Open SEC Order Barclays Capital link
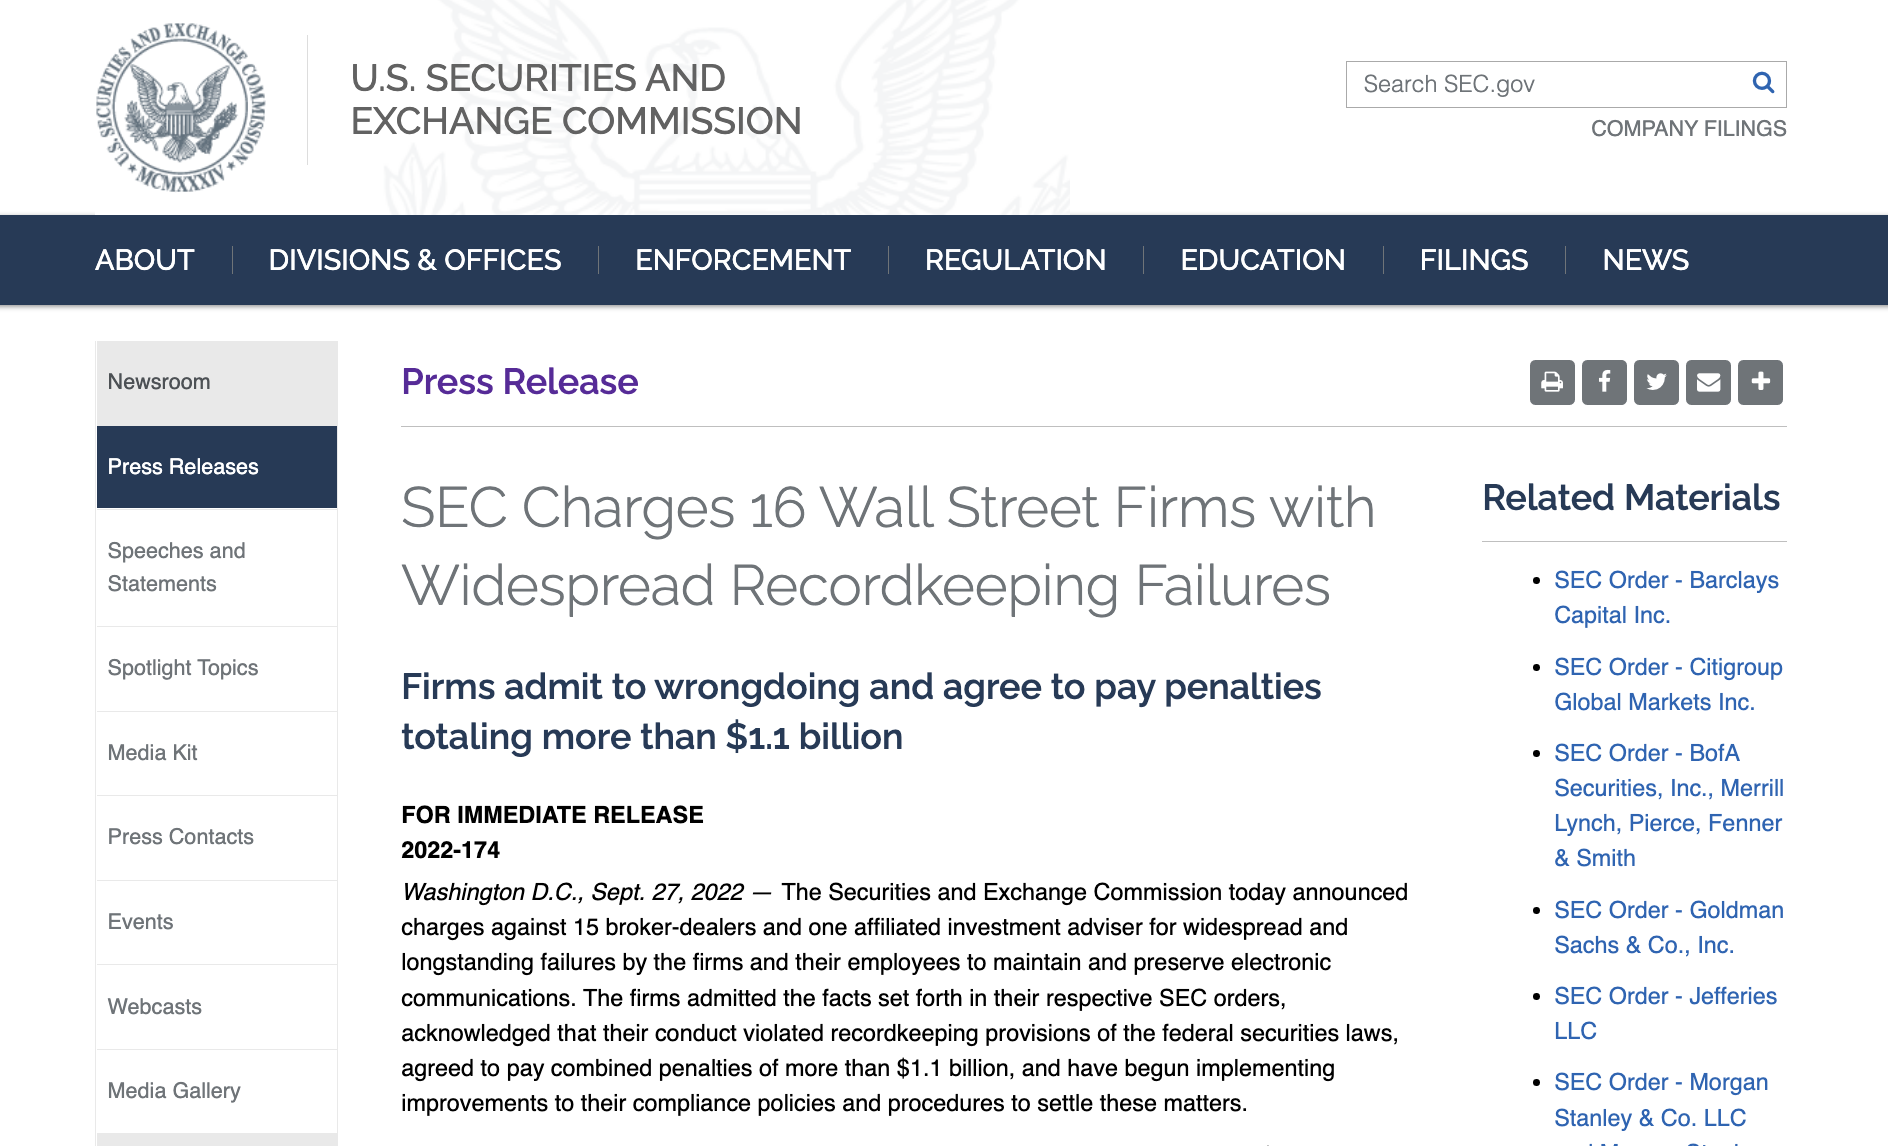The height and width of the screenshot is (1146, 1888). 1665,597
